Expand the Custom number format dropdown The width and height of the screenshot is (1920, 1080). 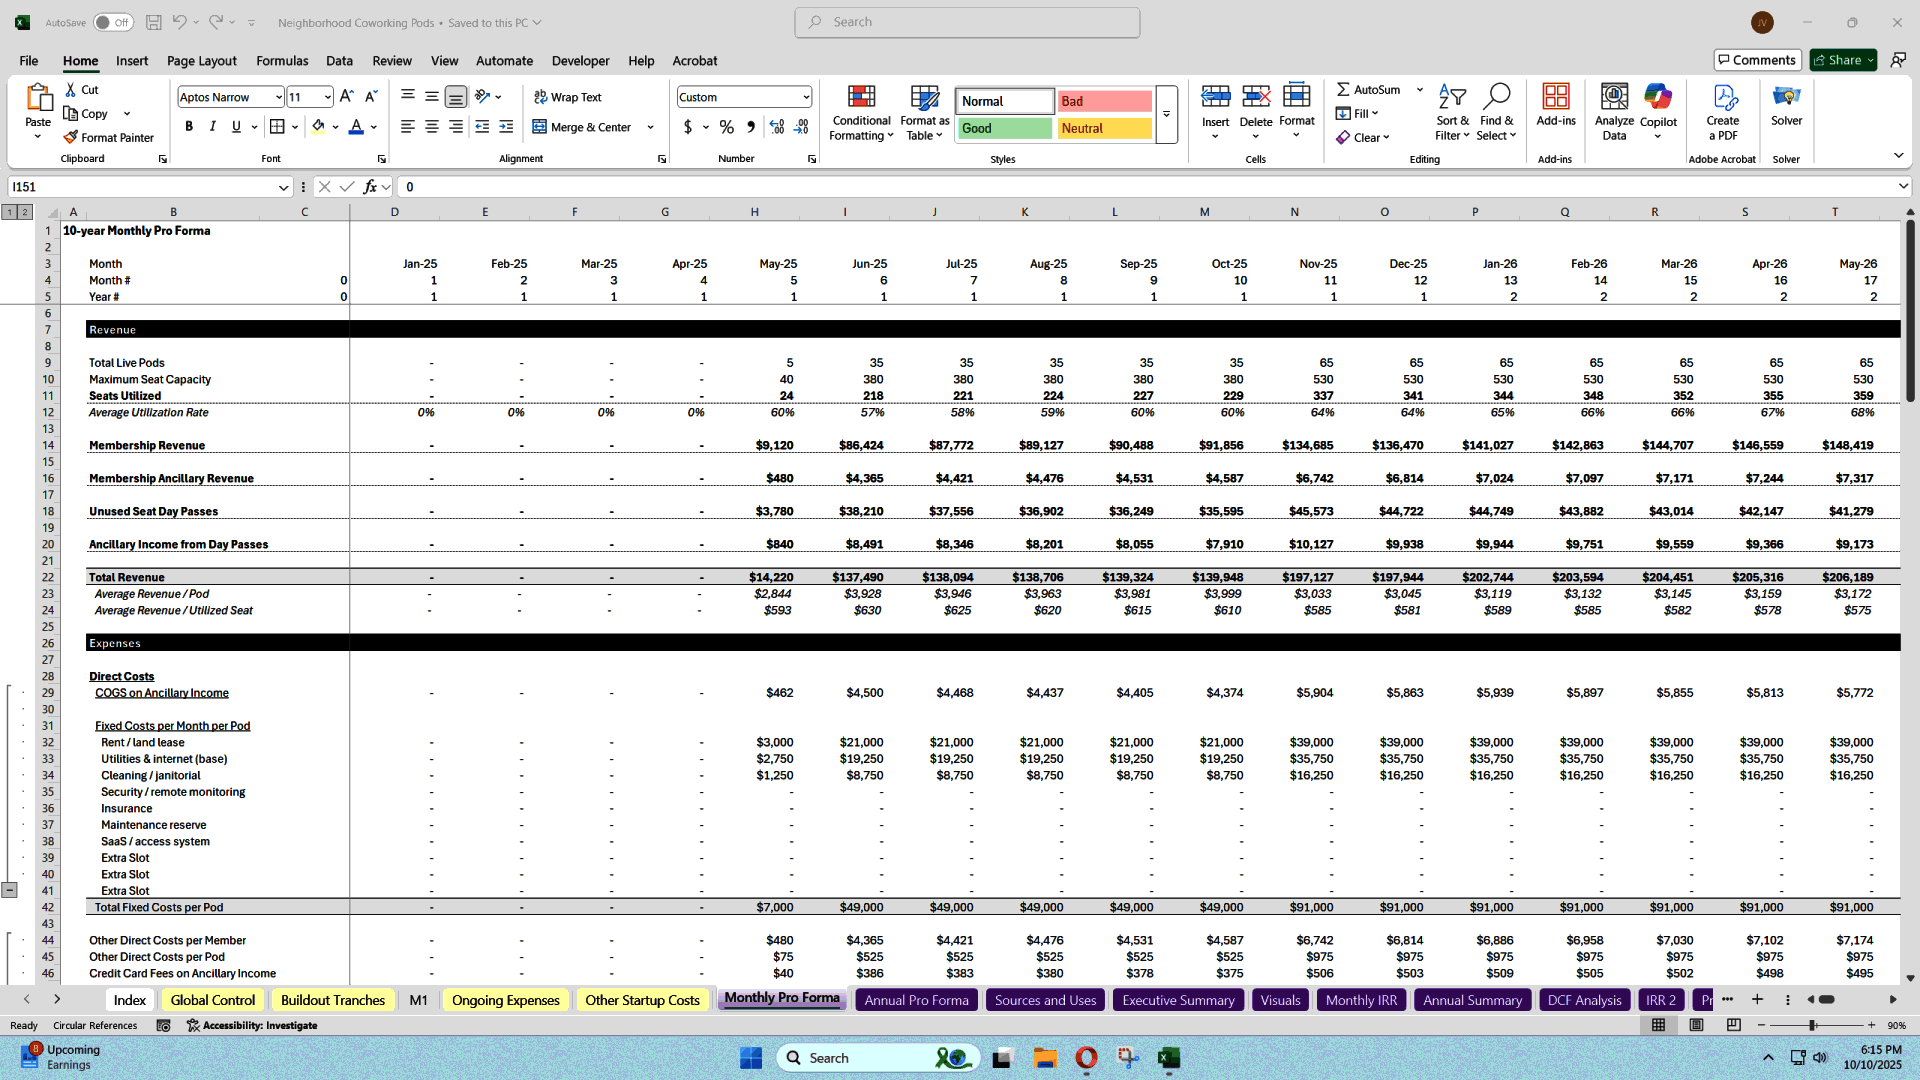click(x=805, y=97)
